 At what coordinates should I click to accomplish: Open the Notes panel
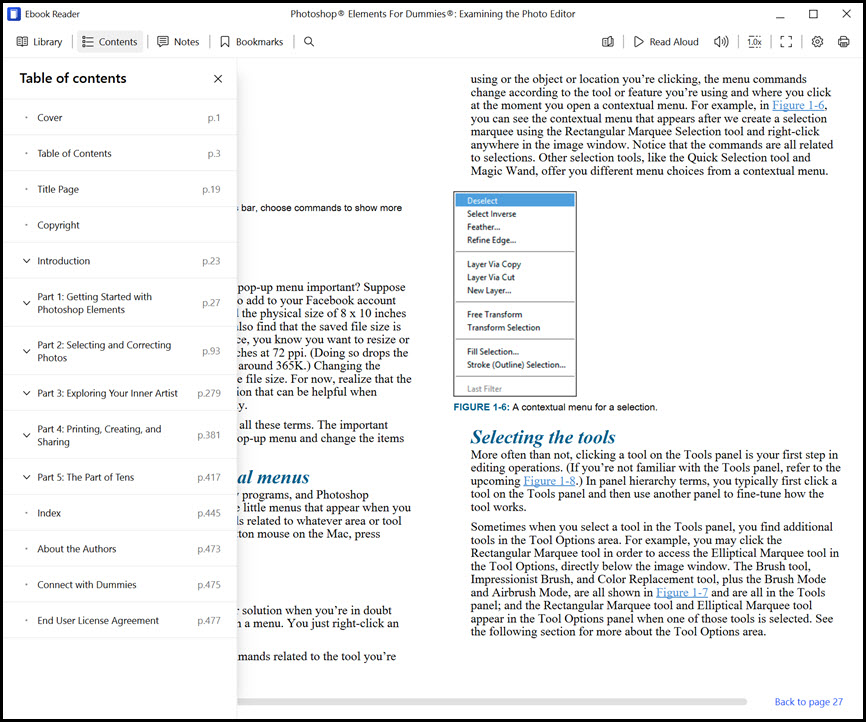(x=178, y=41)
